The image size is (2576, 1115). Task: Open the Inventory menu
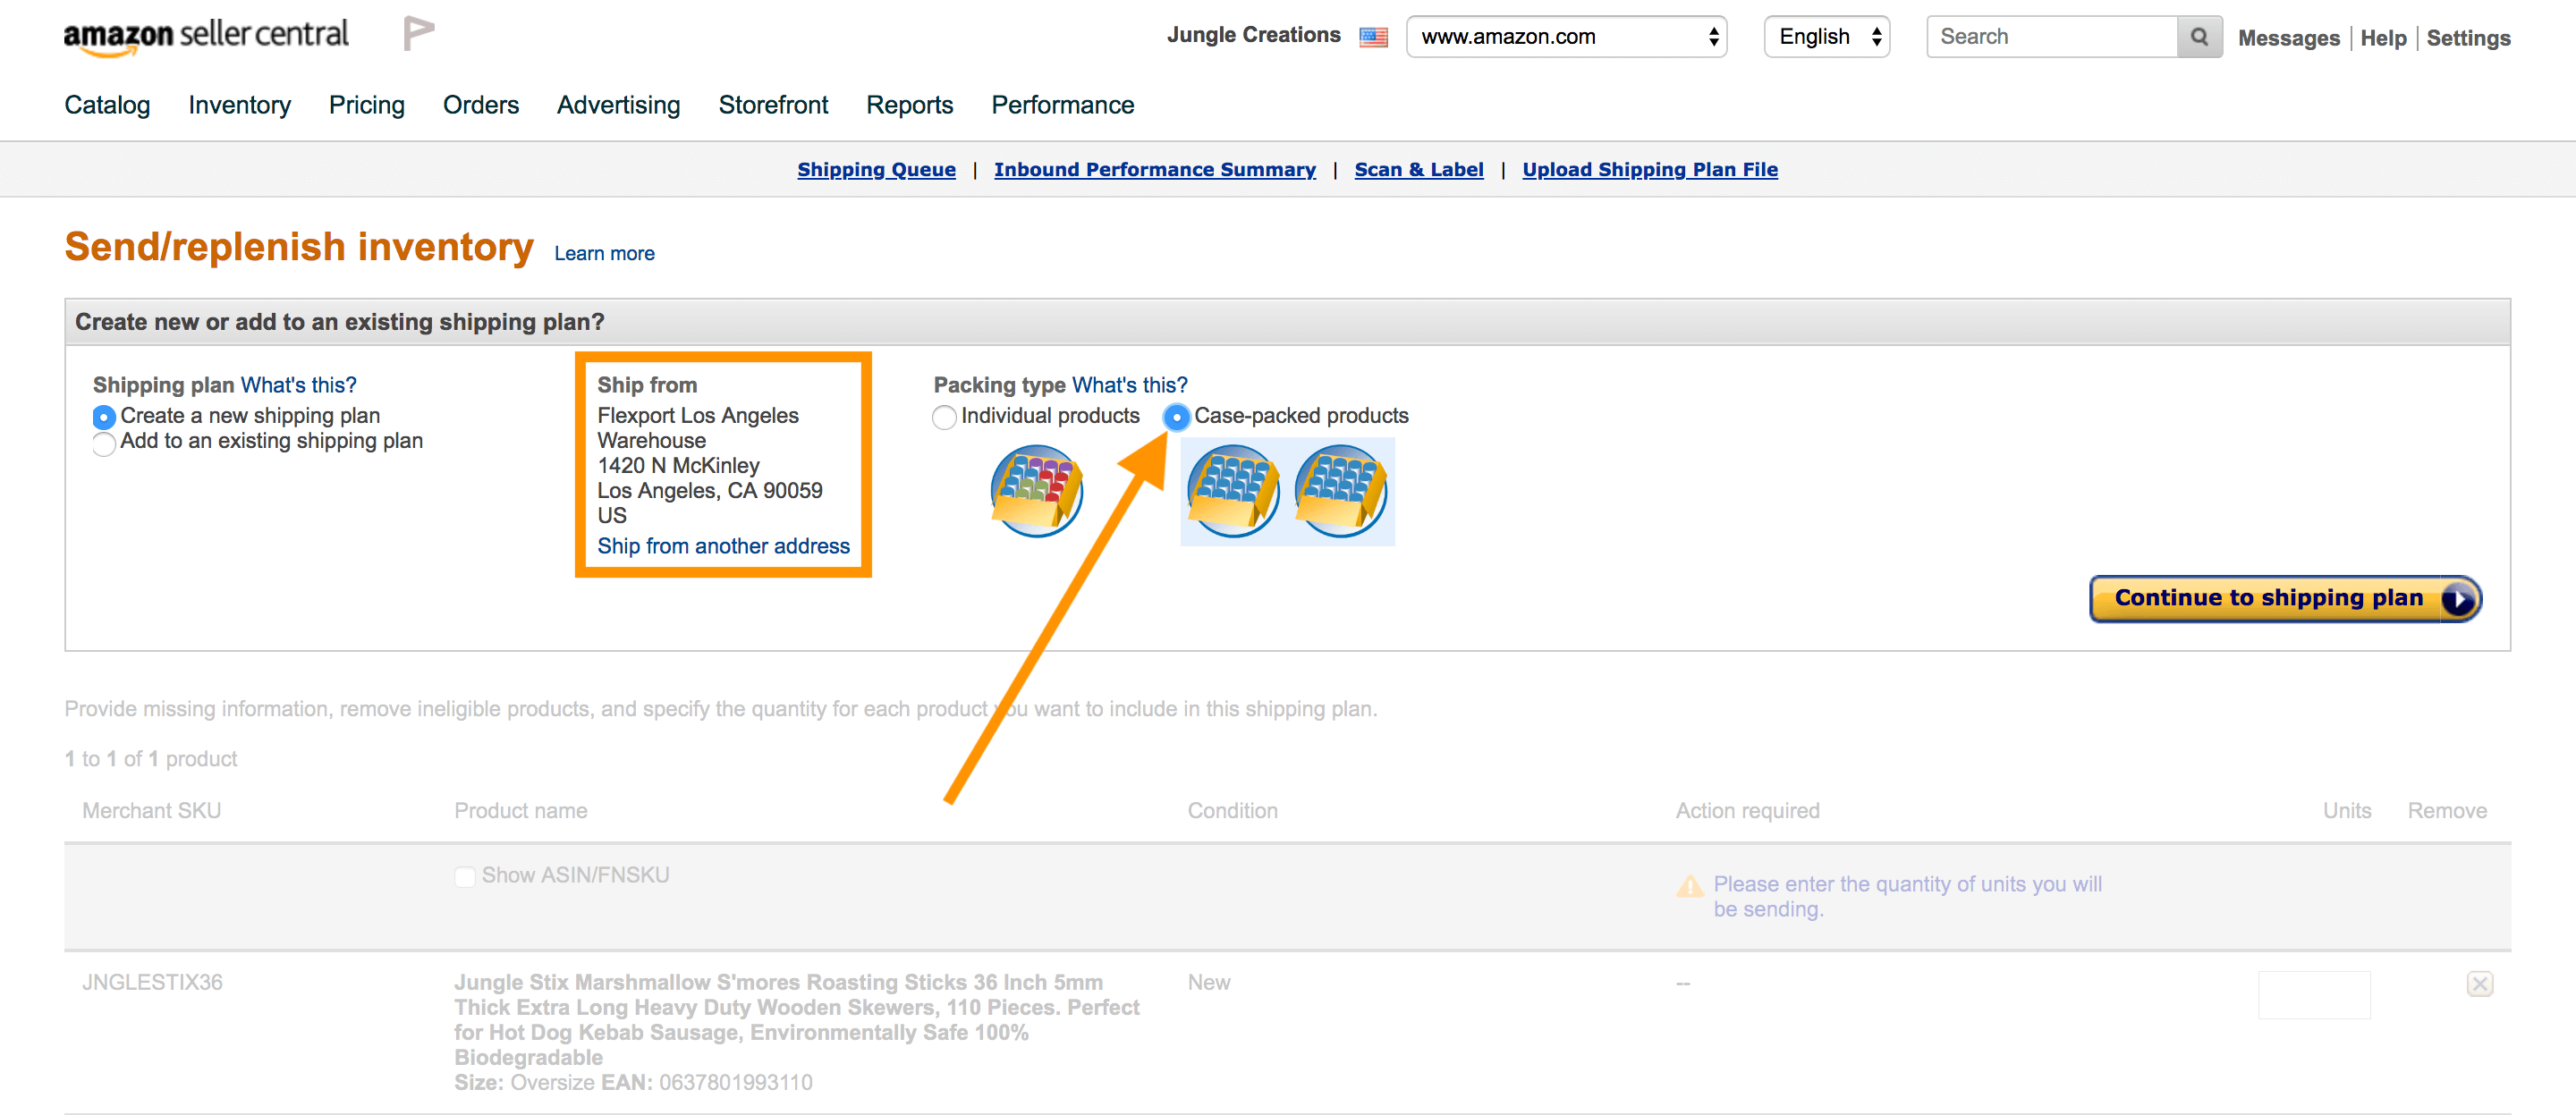coord(239,105)
